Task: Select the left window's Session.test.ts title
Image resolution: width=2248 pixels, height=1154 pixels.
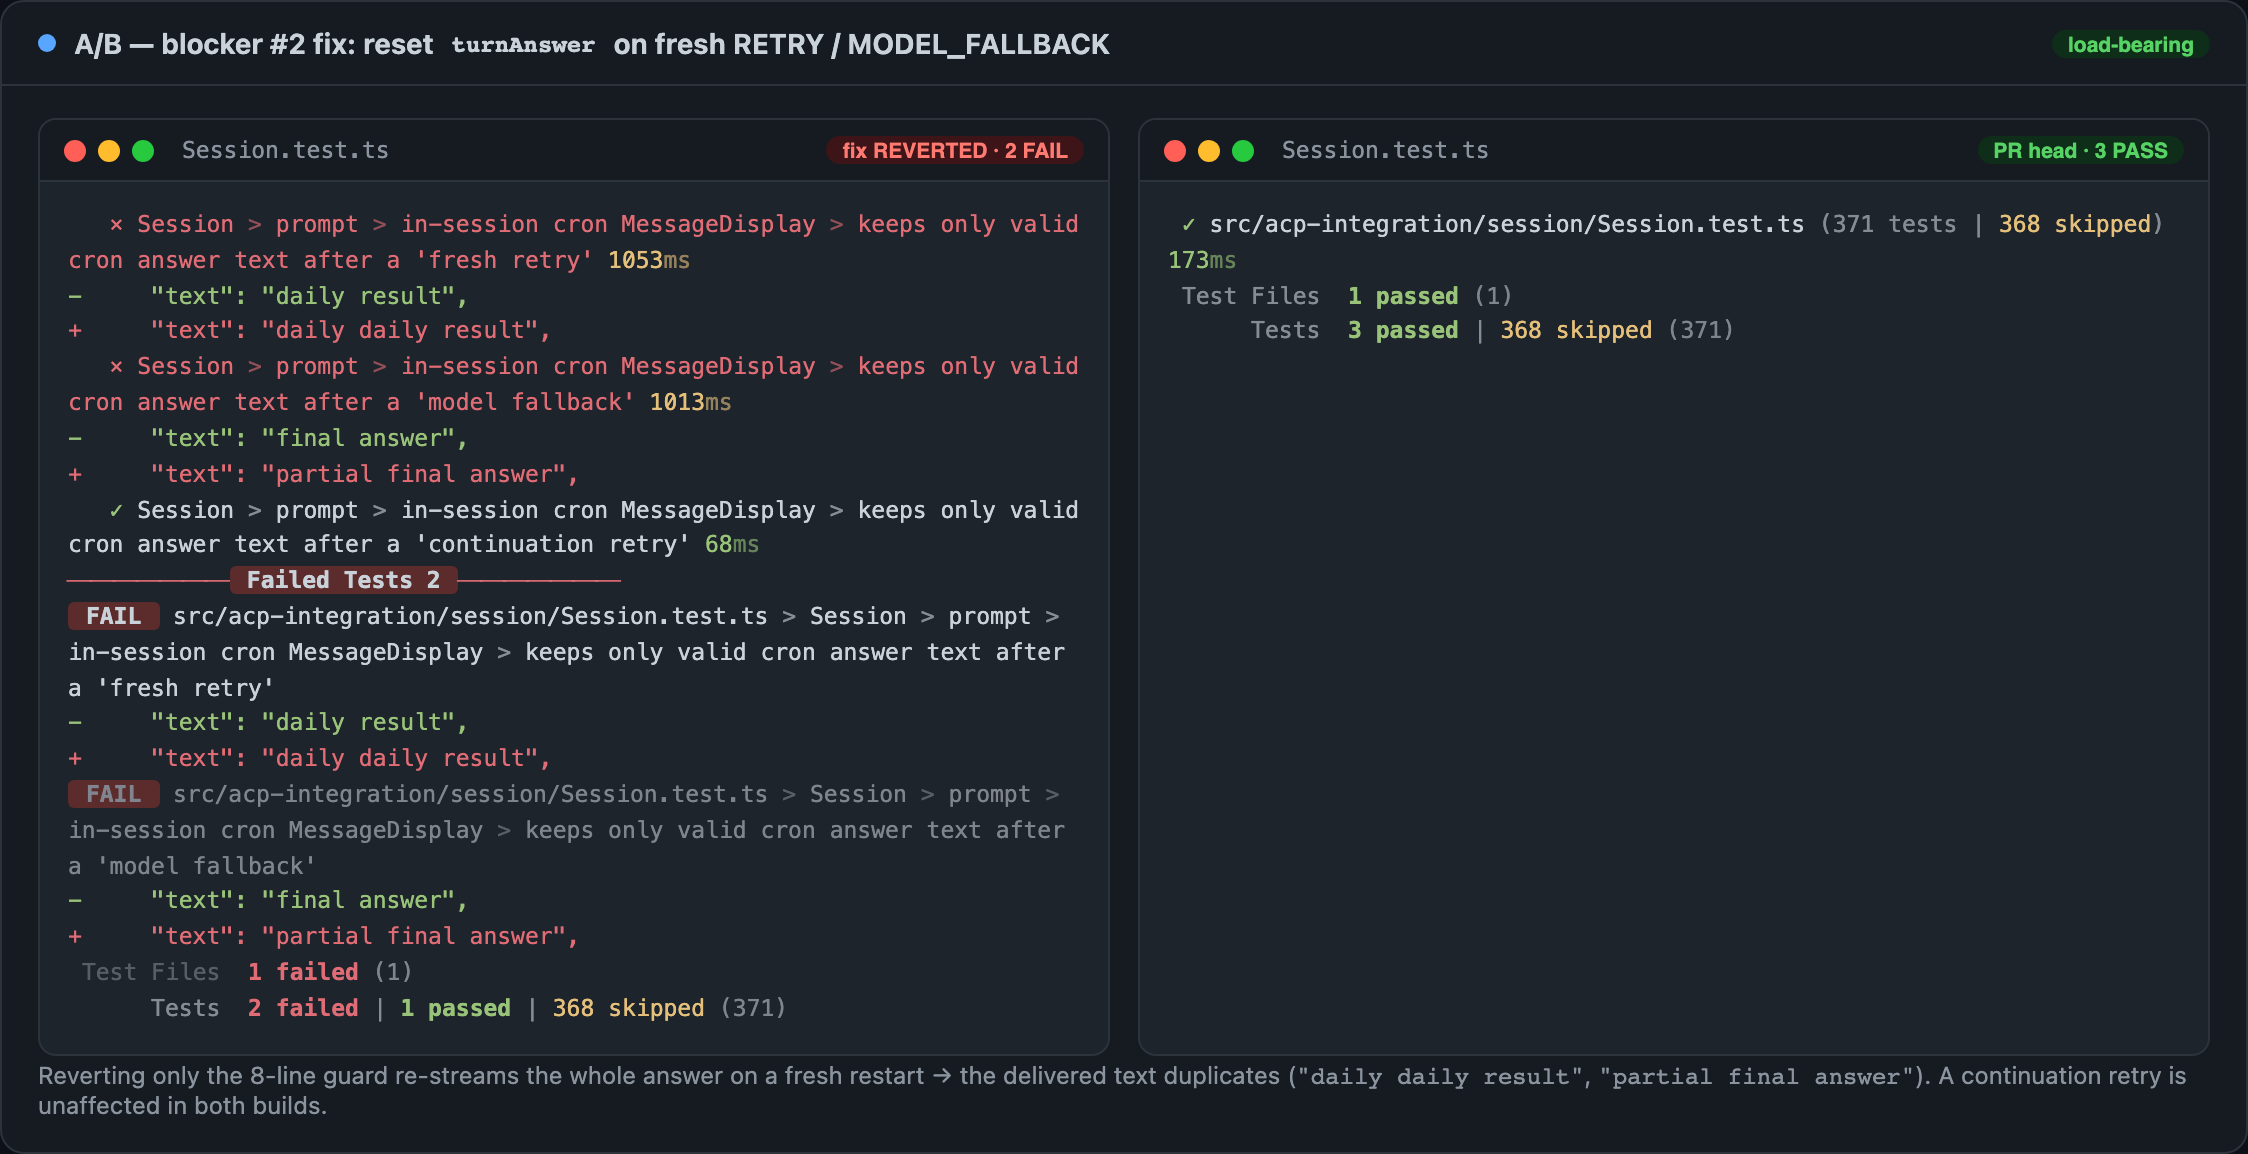Action: tap(285, 150)
